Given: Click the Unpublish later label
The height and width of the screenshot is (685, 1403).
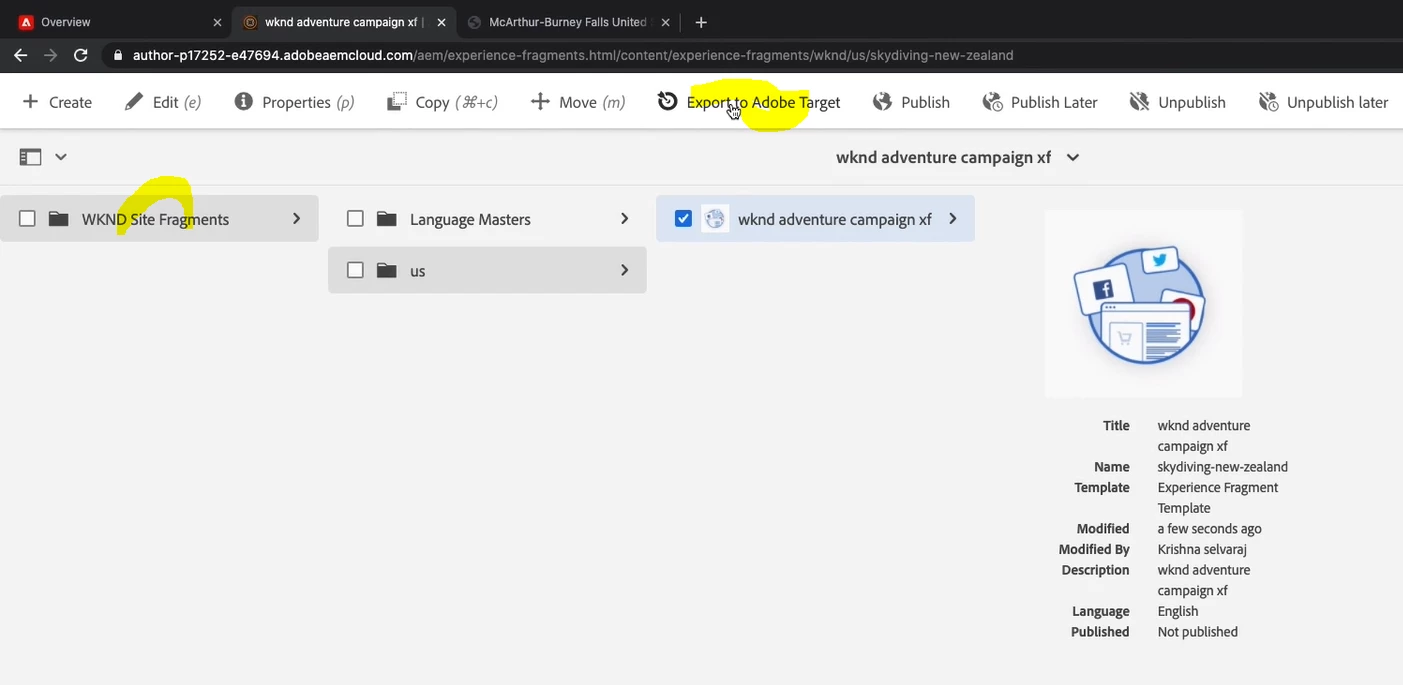Looking at the screenshot, I should pos(1337,102).
